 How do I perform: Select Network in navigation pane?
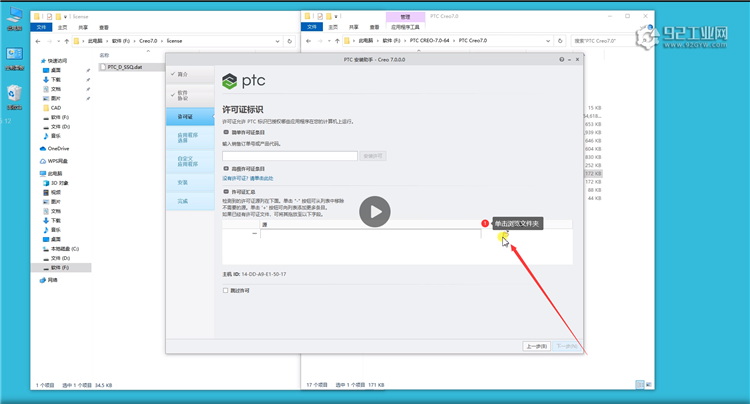tap(49, 280)
